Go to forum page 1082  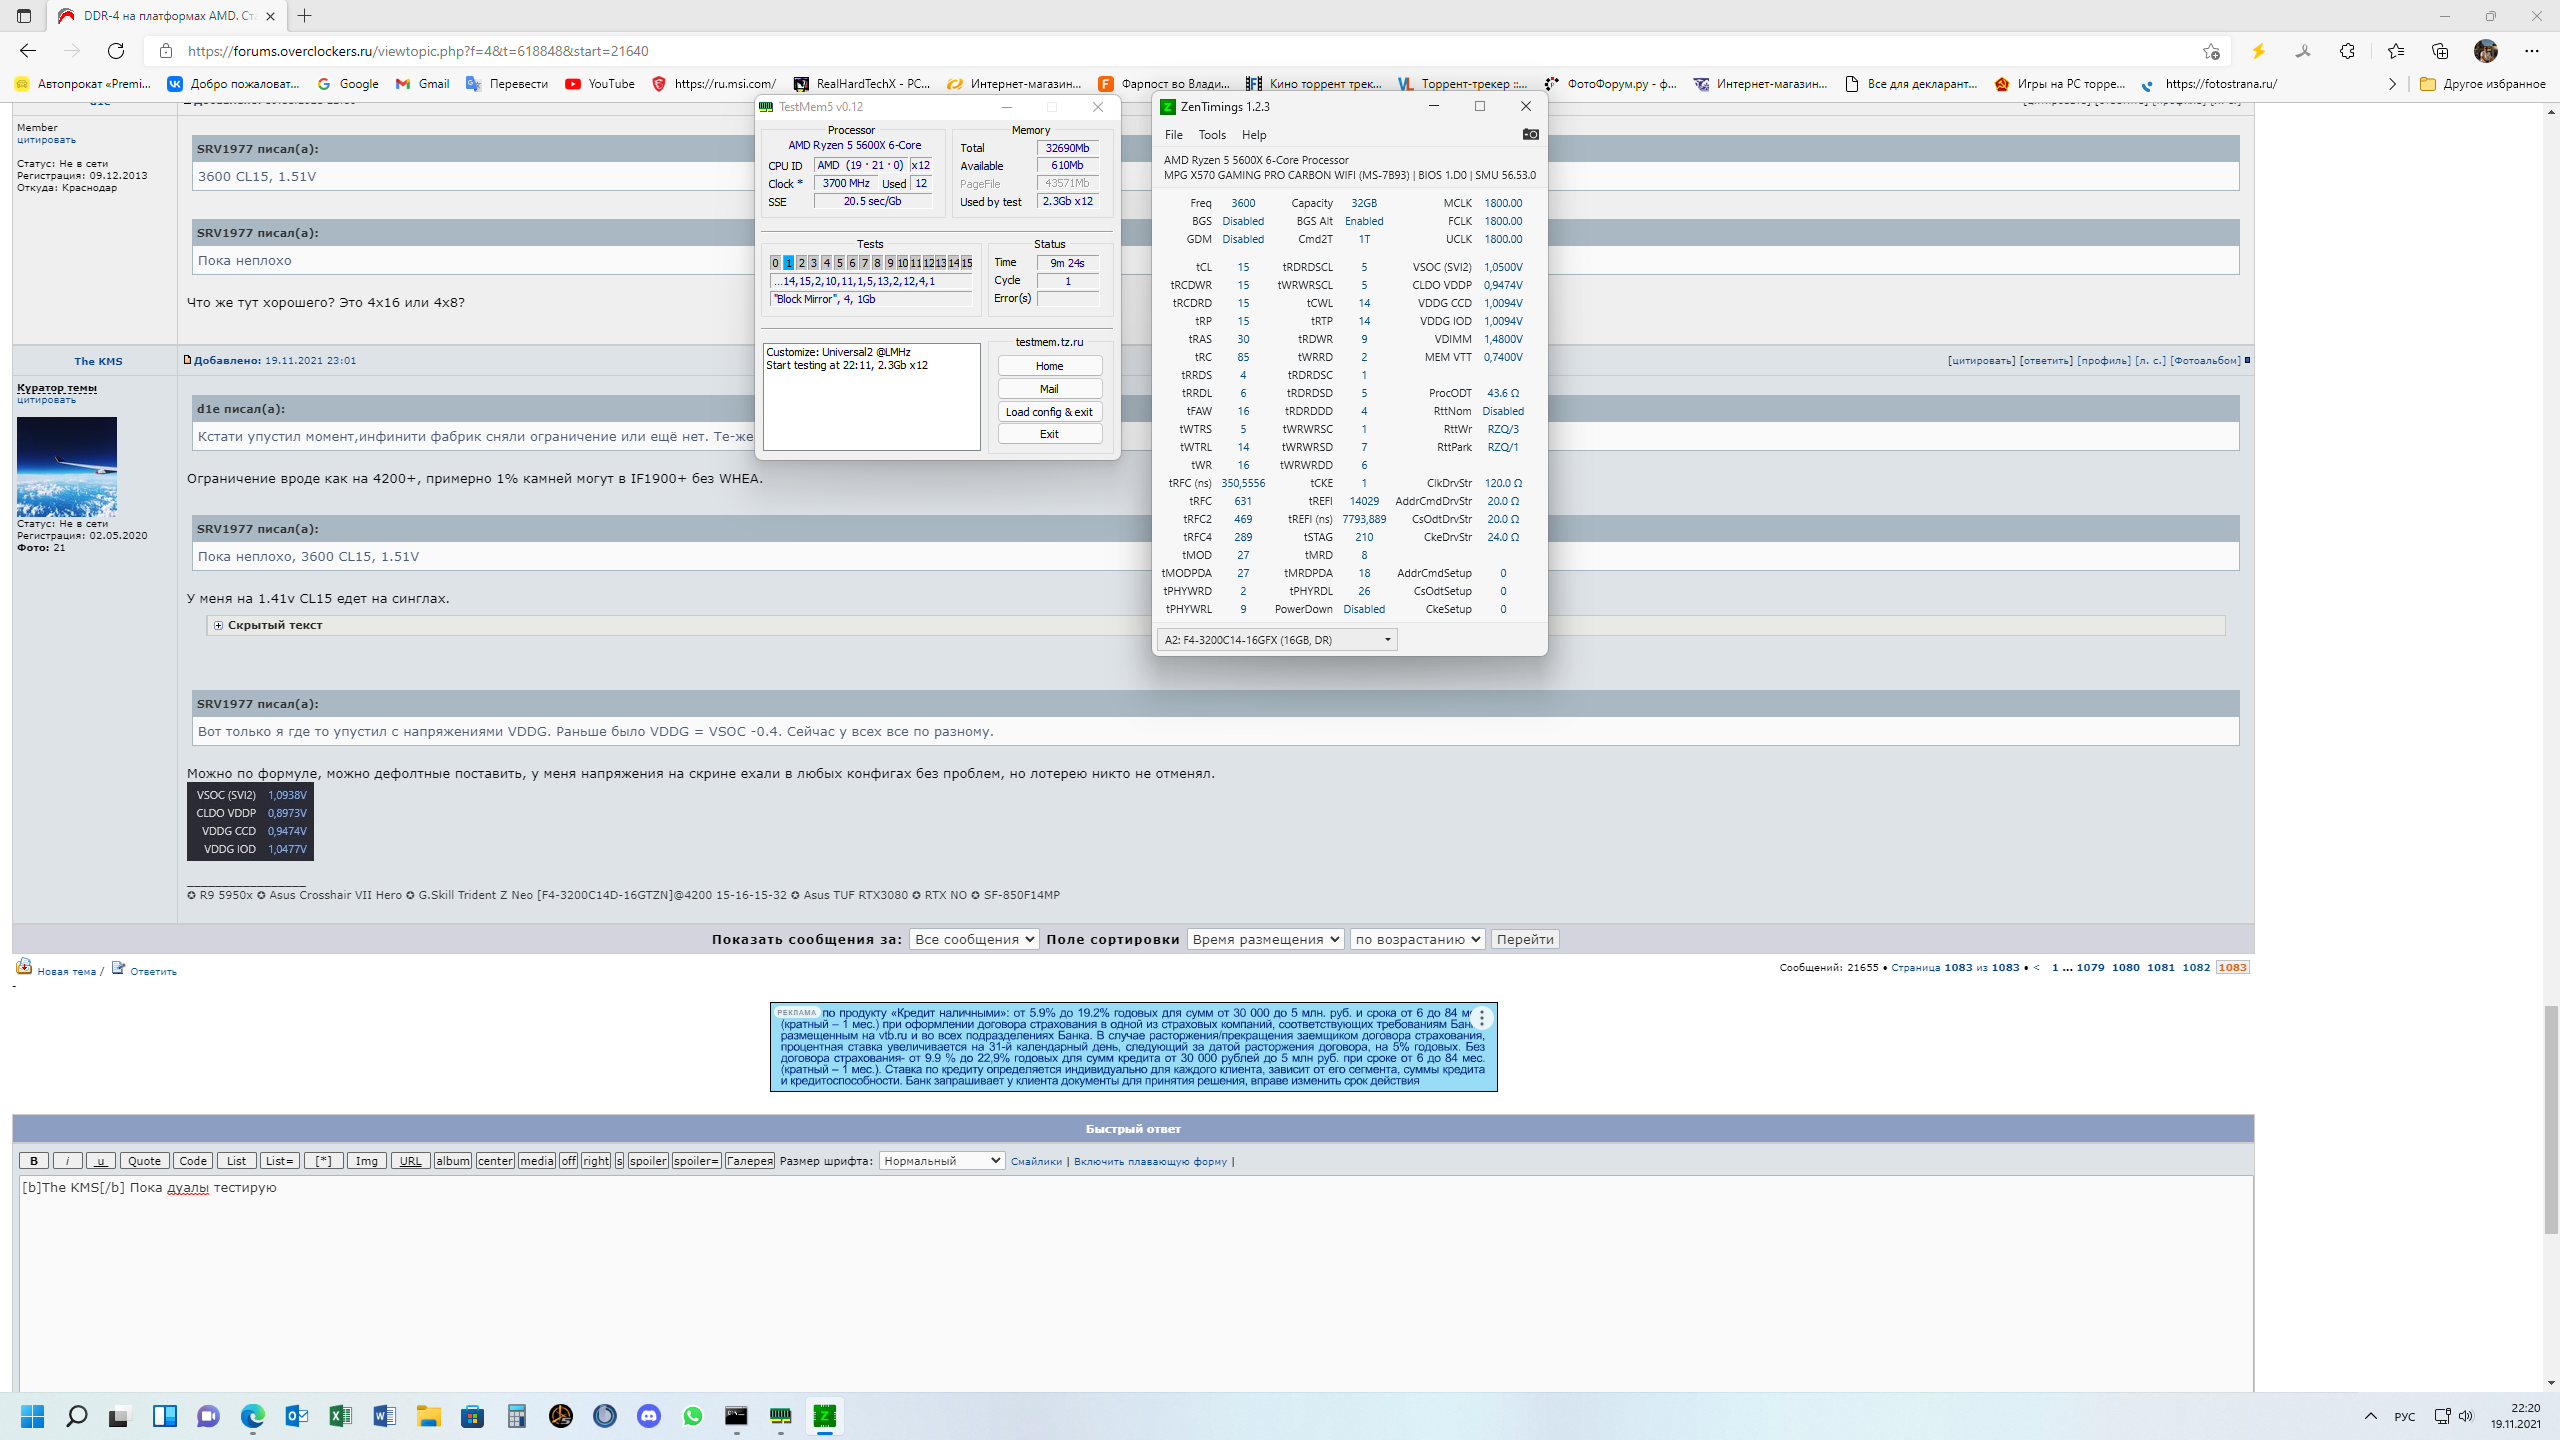click(x=2196, y=967)
